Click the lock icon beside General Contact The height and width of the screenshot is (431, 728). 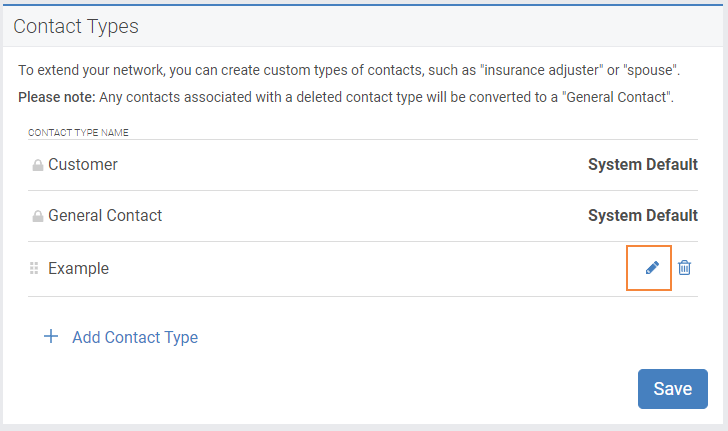38,216
